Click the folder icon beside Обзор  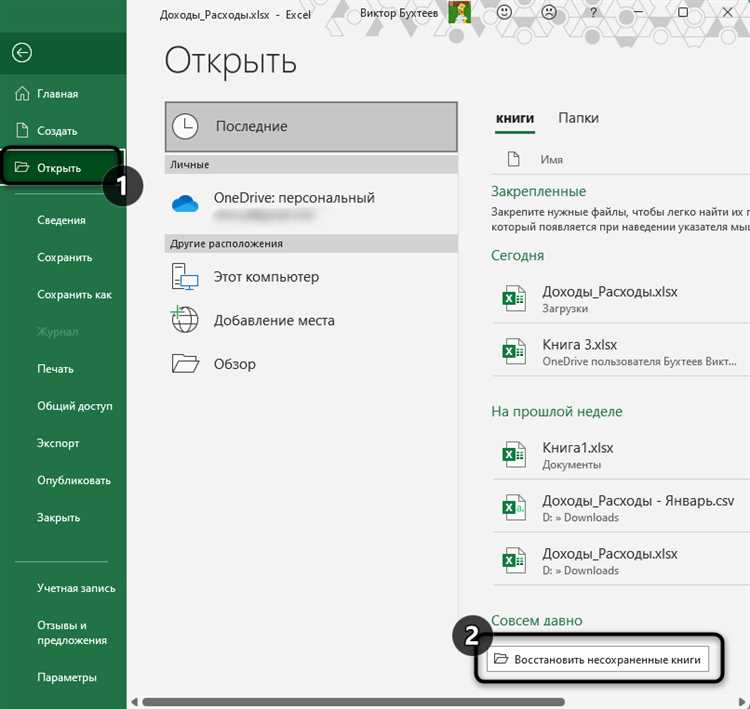click(185, 363)
